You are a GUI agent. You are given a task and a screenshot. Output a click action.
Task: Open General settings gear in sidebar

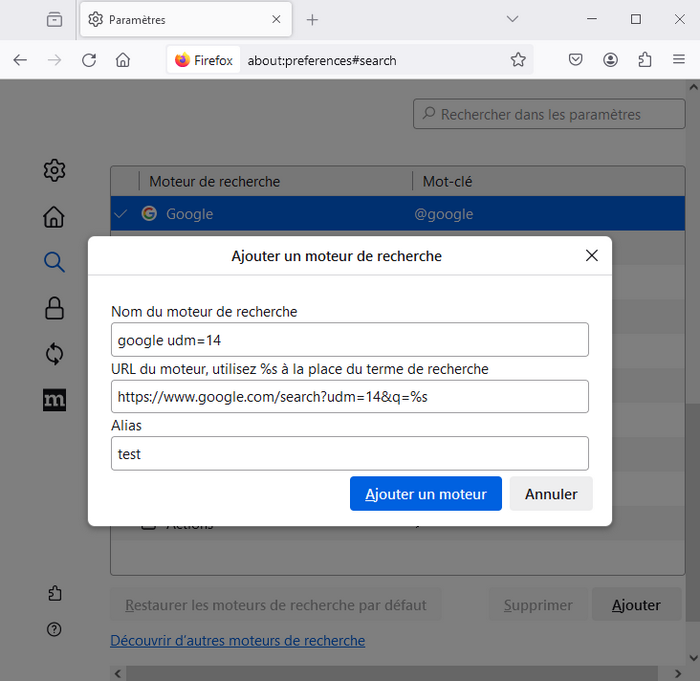click(x=54, y=170)
